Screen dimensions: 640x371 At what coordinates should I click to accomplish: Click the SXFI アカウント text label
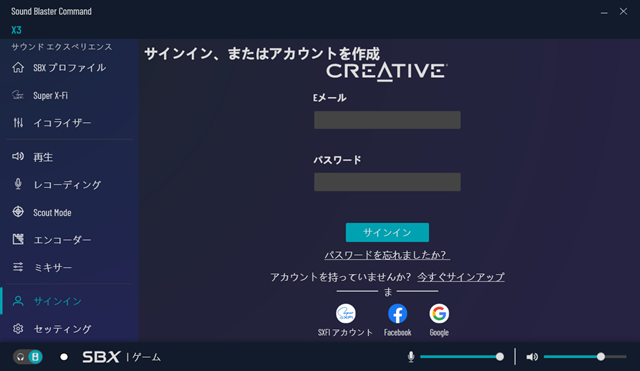pos(345,333)
